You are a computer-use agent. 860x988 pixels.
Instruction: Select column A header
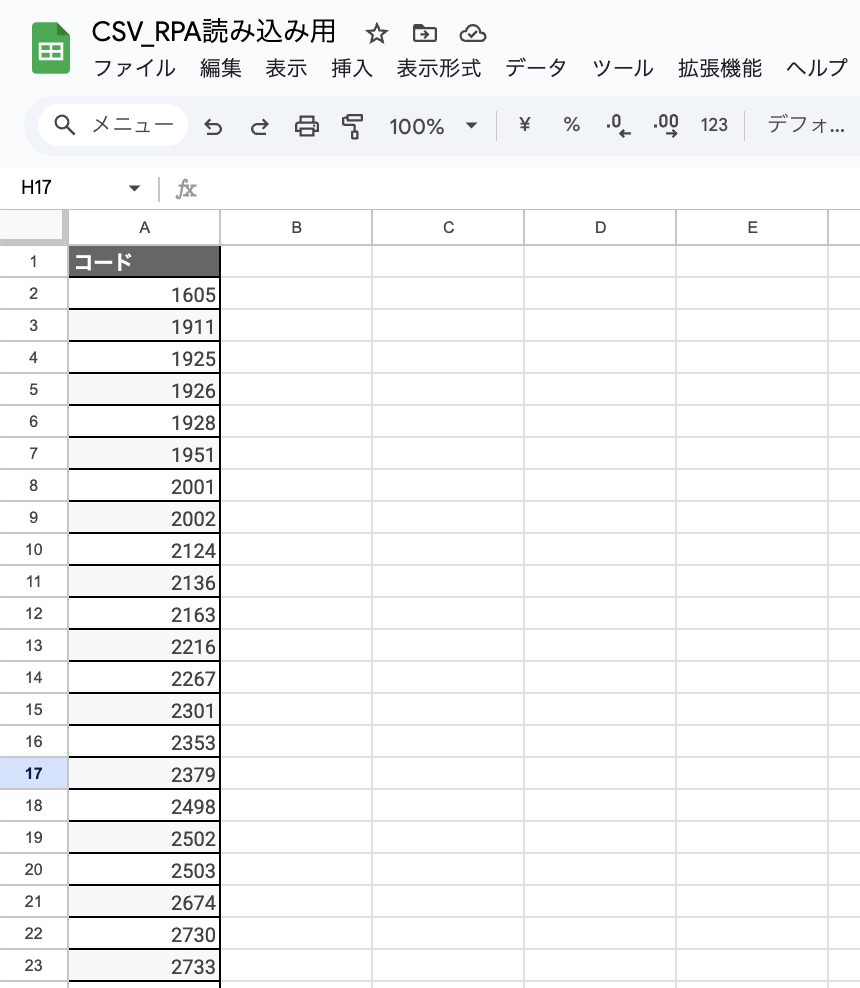coord(144,227)
